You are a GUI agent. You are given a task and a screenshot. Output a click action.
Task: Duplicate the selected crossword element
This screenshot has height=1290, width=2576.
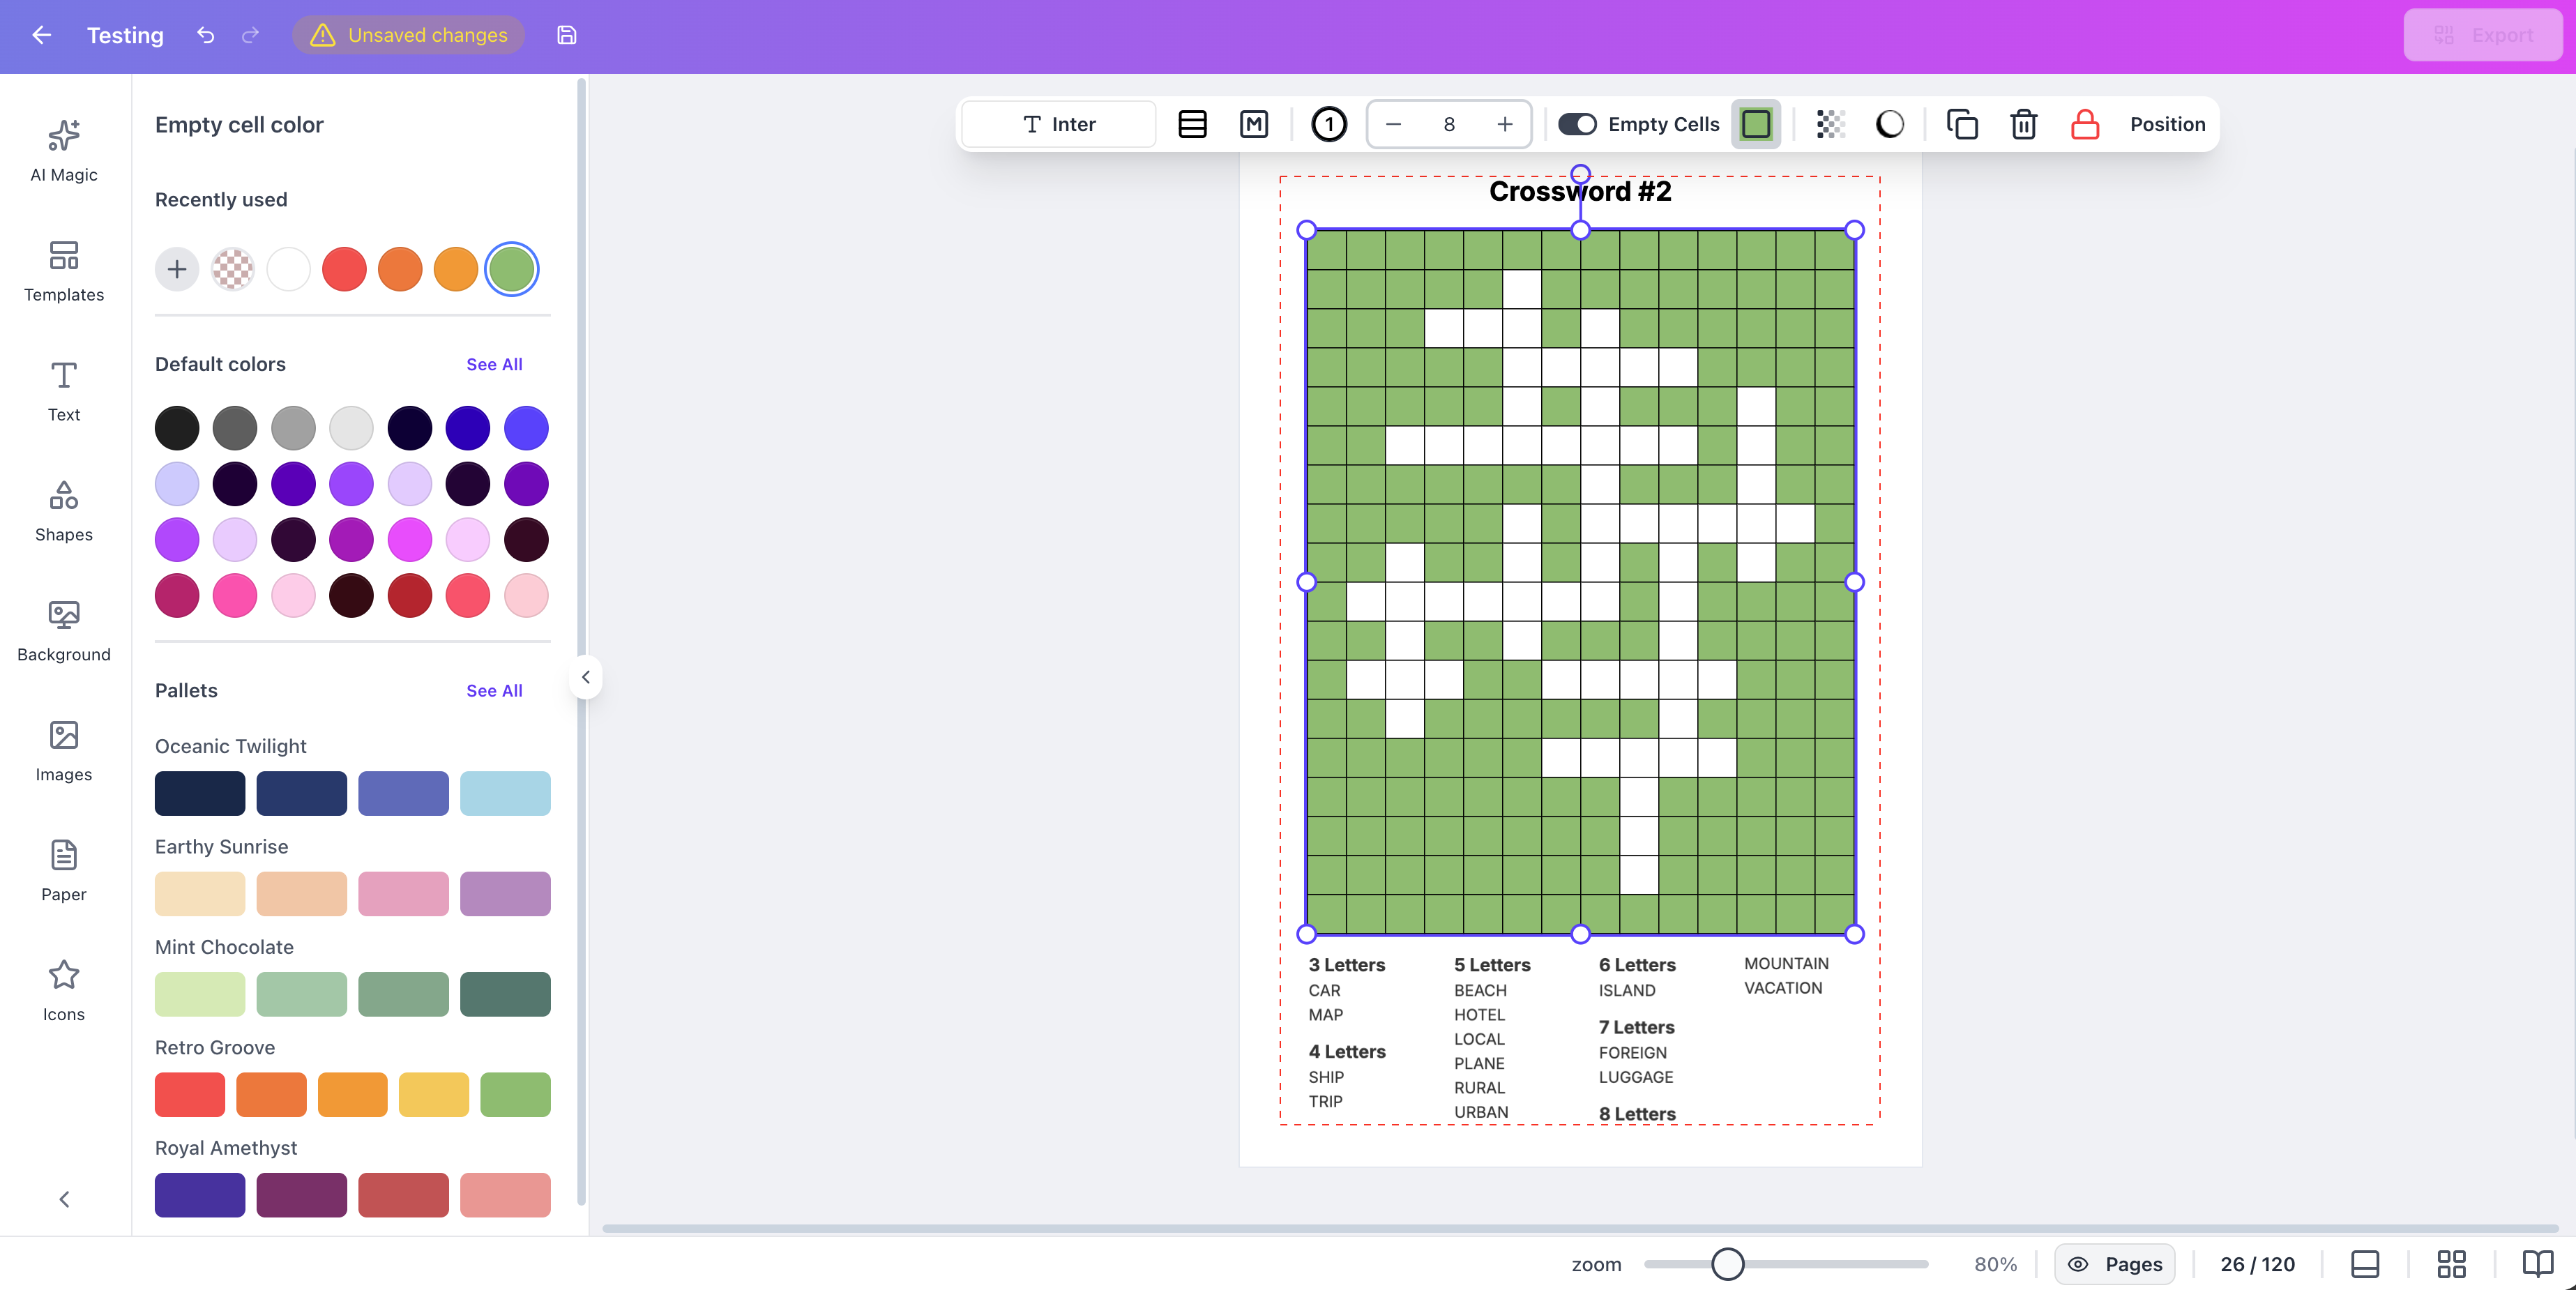click(x=1962, y=124)
